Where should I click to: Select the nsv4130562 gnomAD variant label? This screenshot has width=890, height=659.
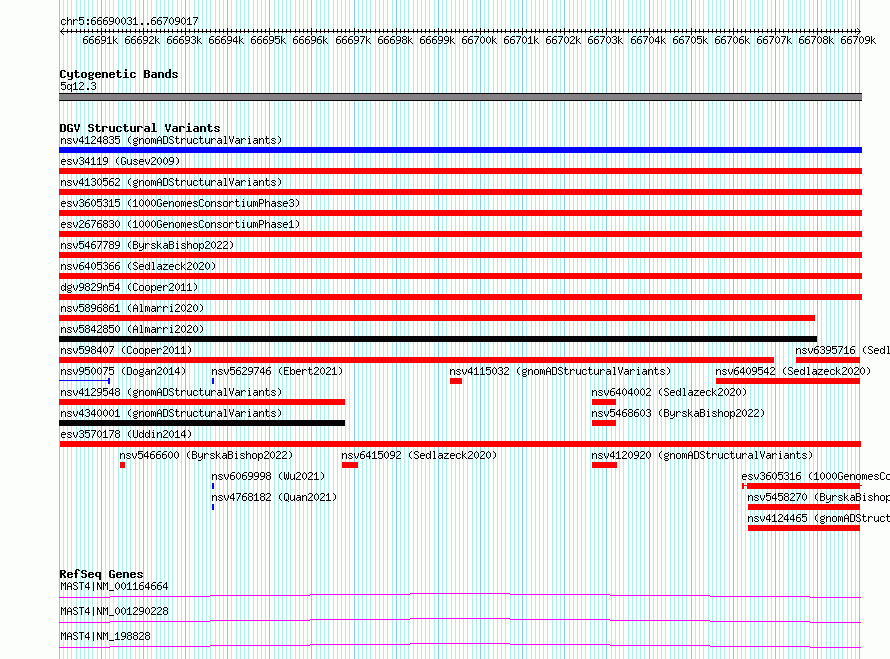pyautogui.click(x=171, y=182)
